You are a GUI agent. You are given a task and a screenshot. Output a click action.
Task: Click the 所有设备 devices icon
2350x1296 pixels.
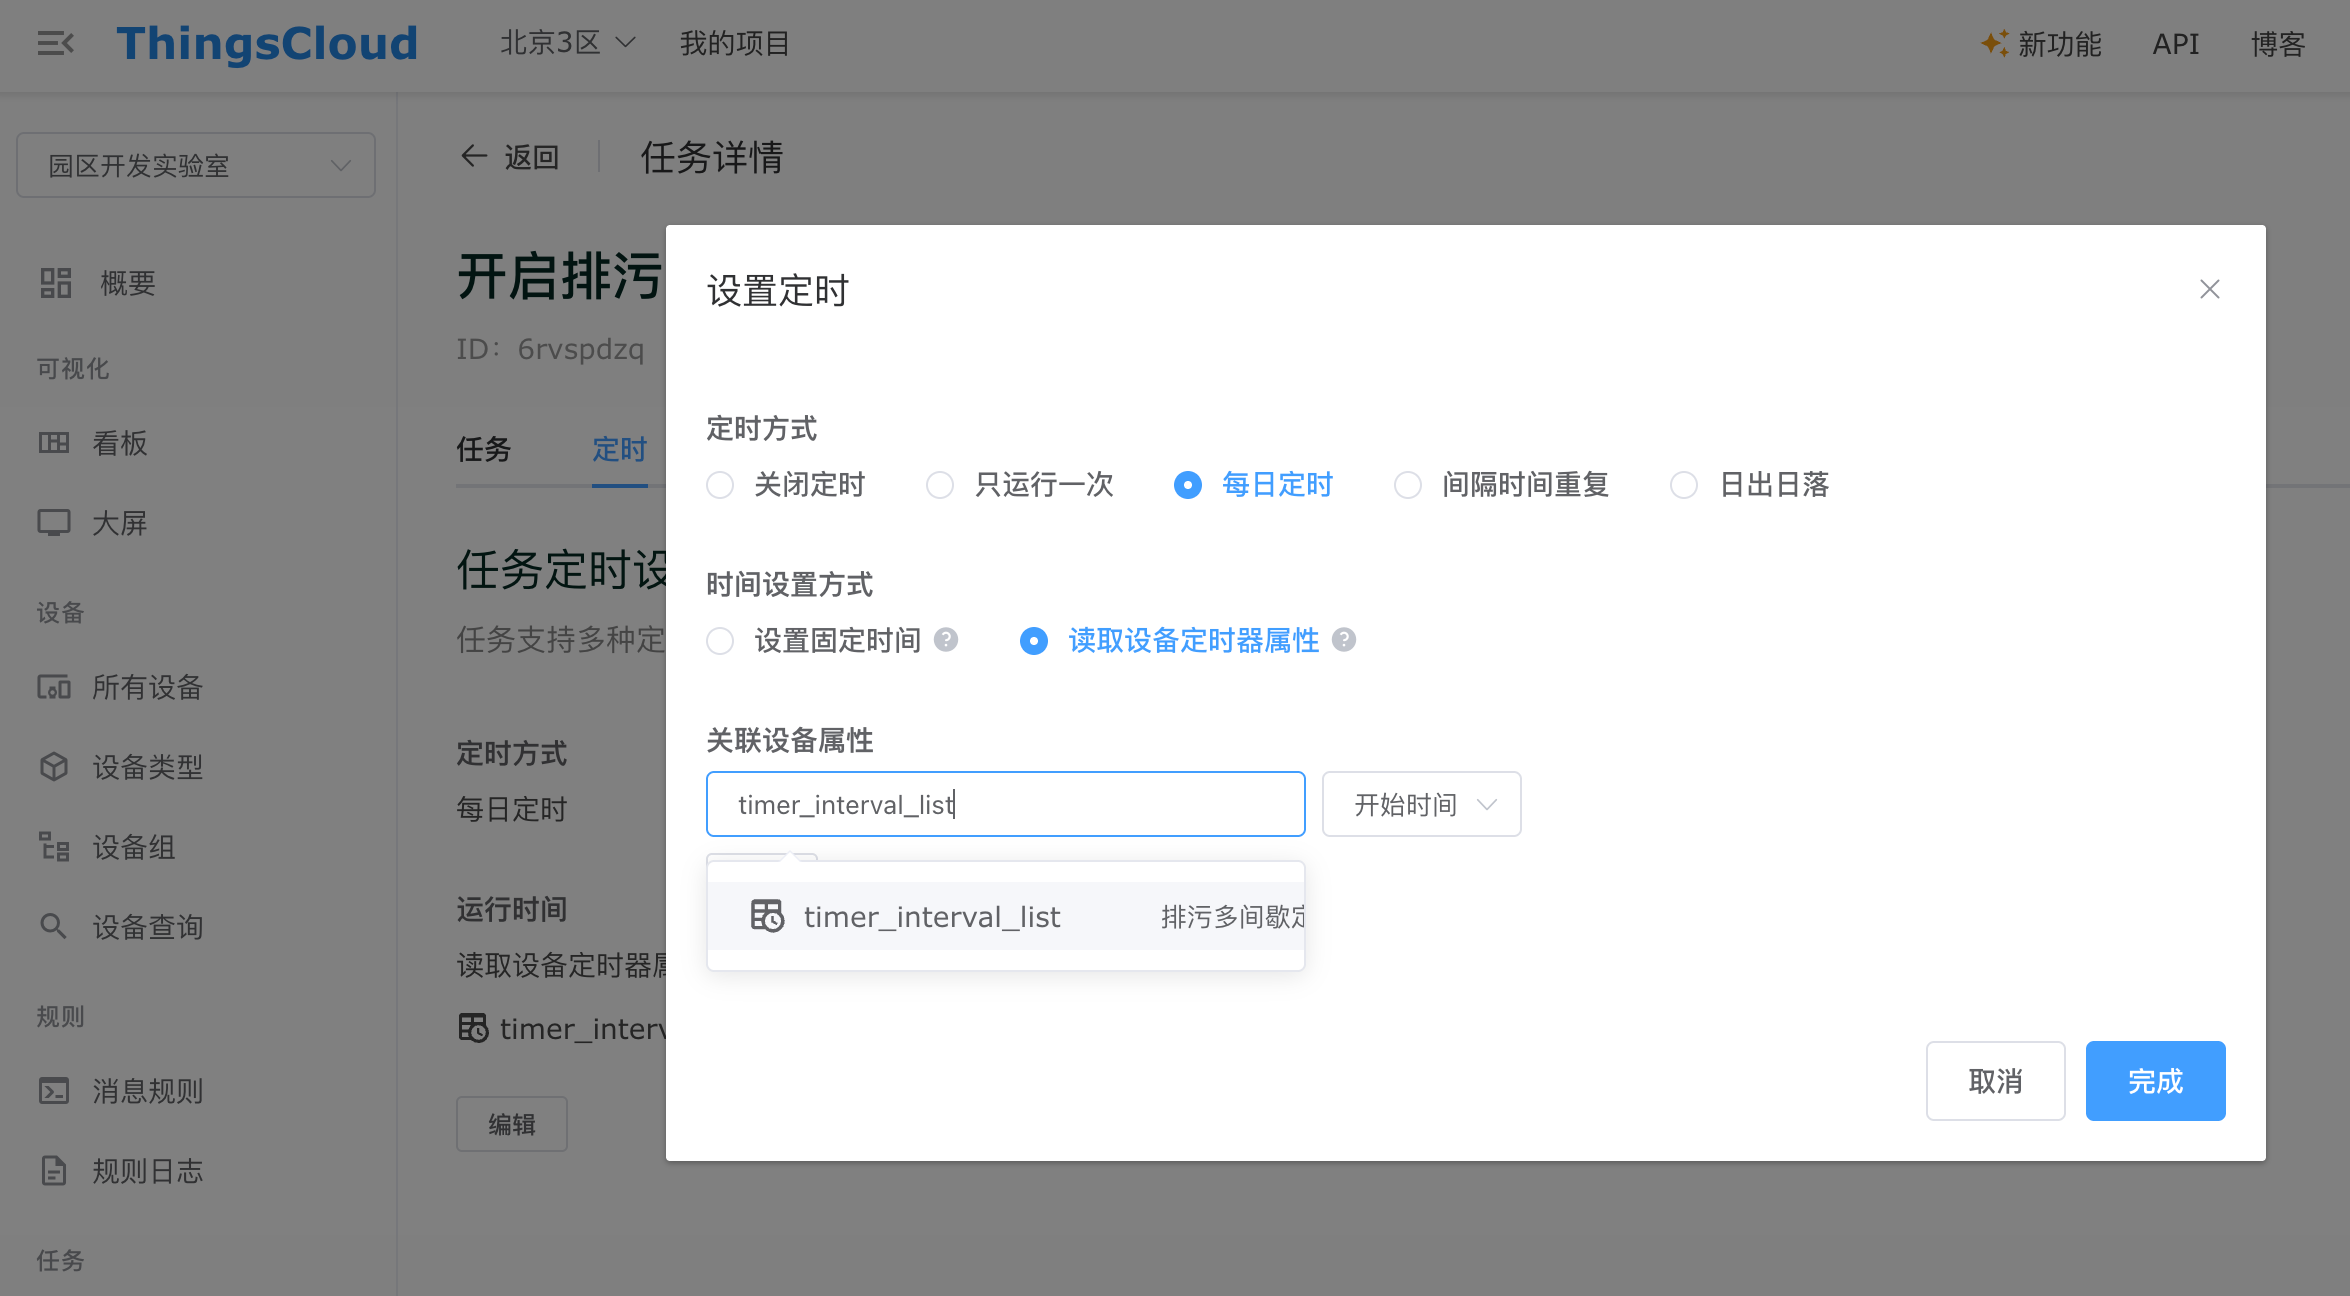click(x=54, y=687)
